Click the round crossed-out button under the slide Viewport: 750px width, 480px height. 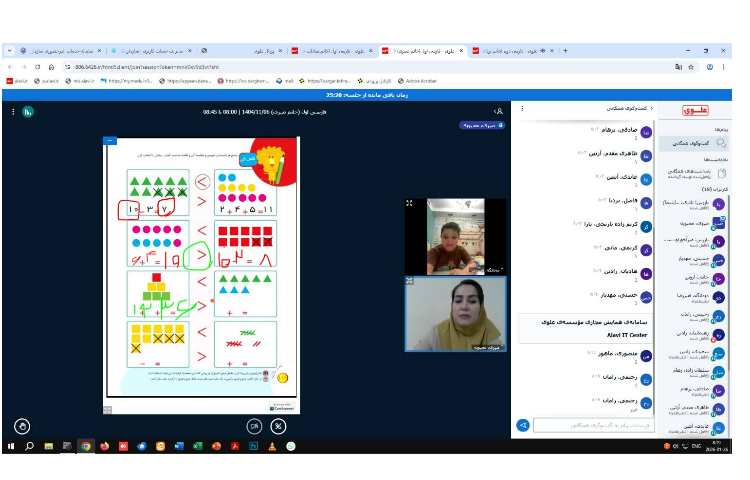[278, 425]
